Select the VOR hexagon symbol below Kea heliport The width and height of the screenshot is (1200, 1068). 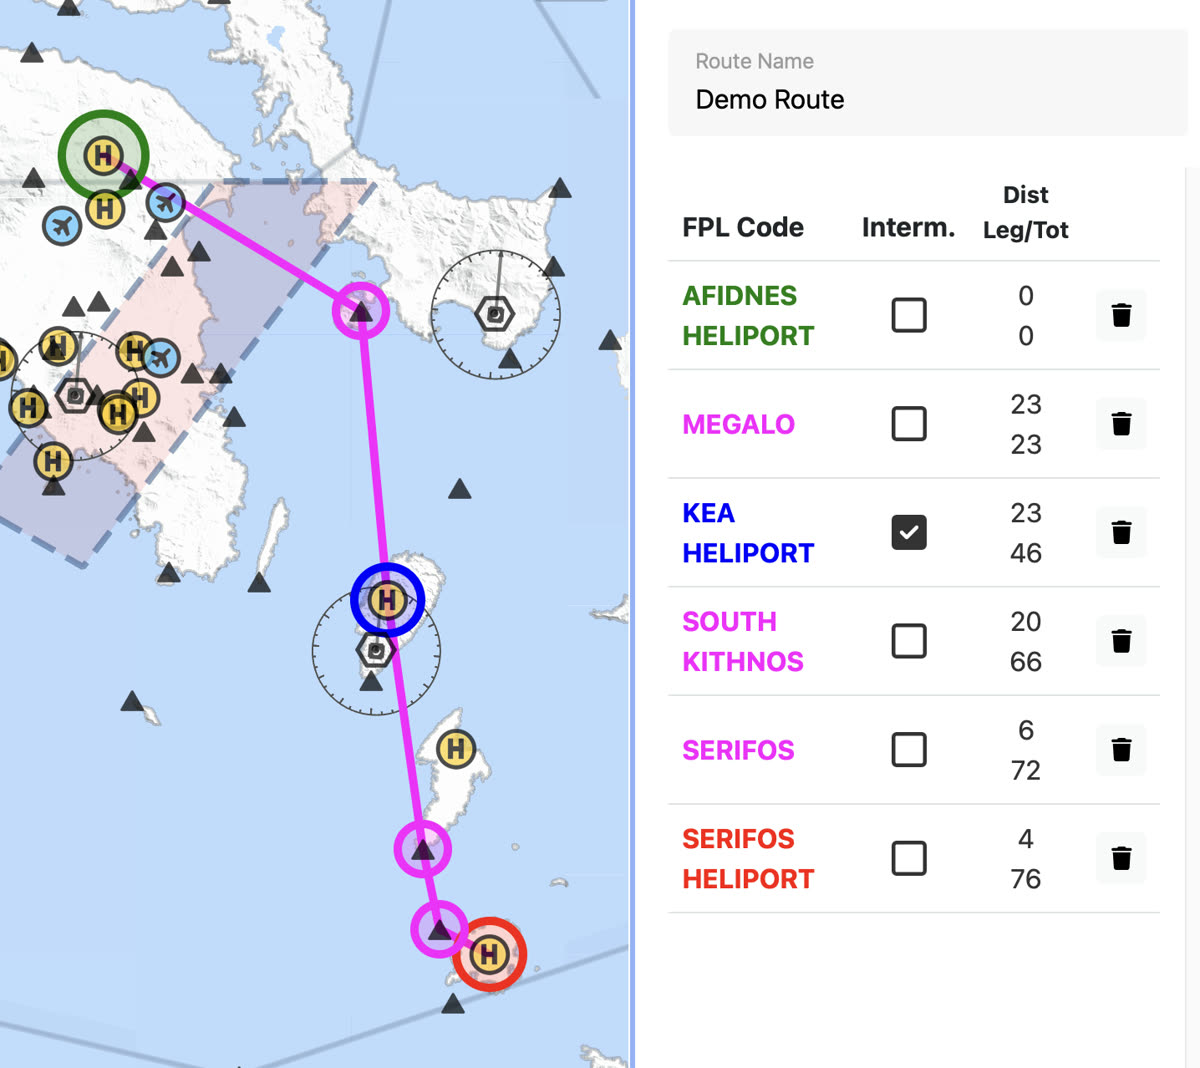(x=376, y=651)
